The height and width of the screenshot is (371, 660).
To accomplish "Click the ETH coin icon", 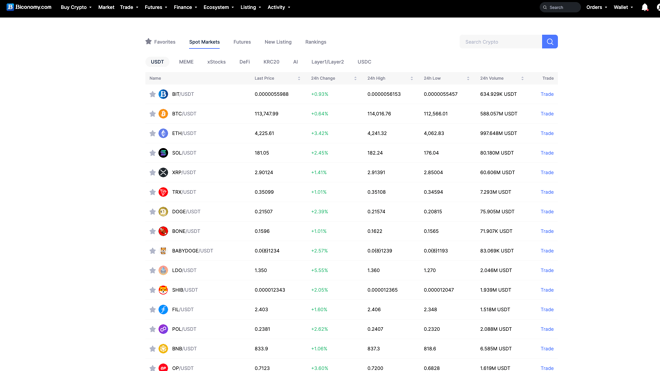I will pos(163,133).
